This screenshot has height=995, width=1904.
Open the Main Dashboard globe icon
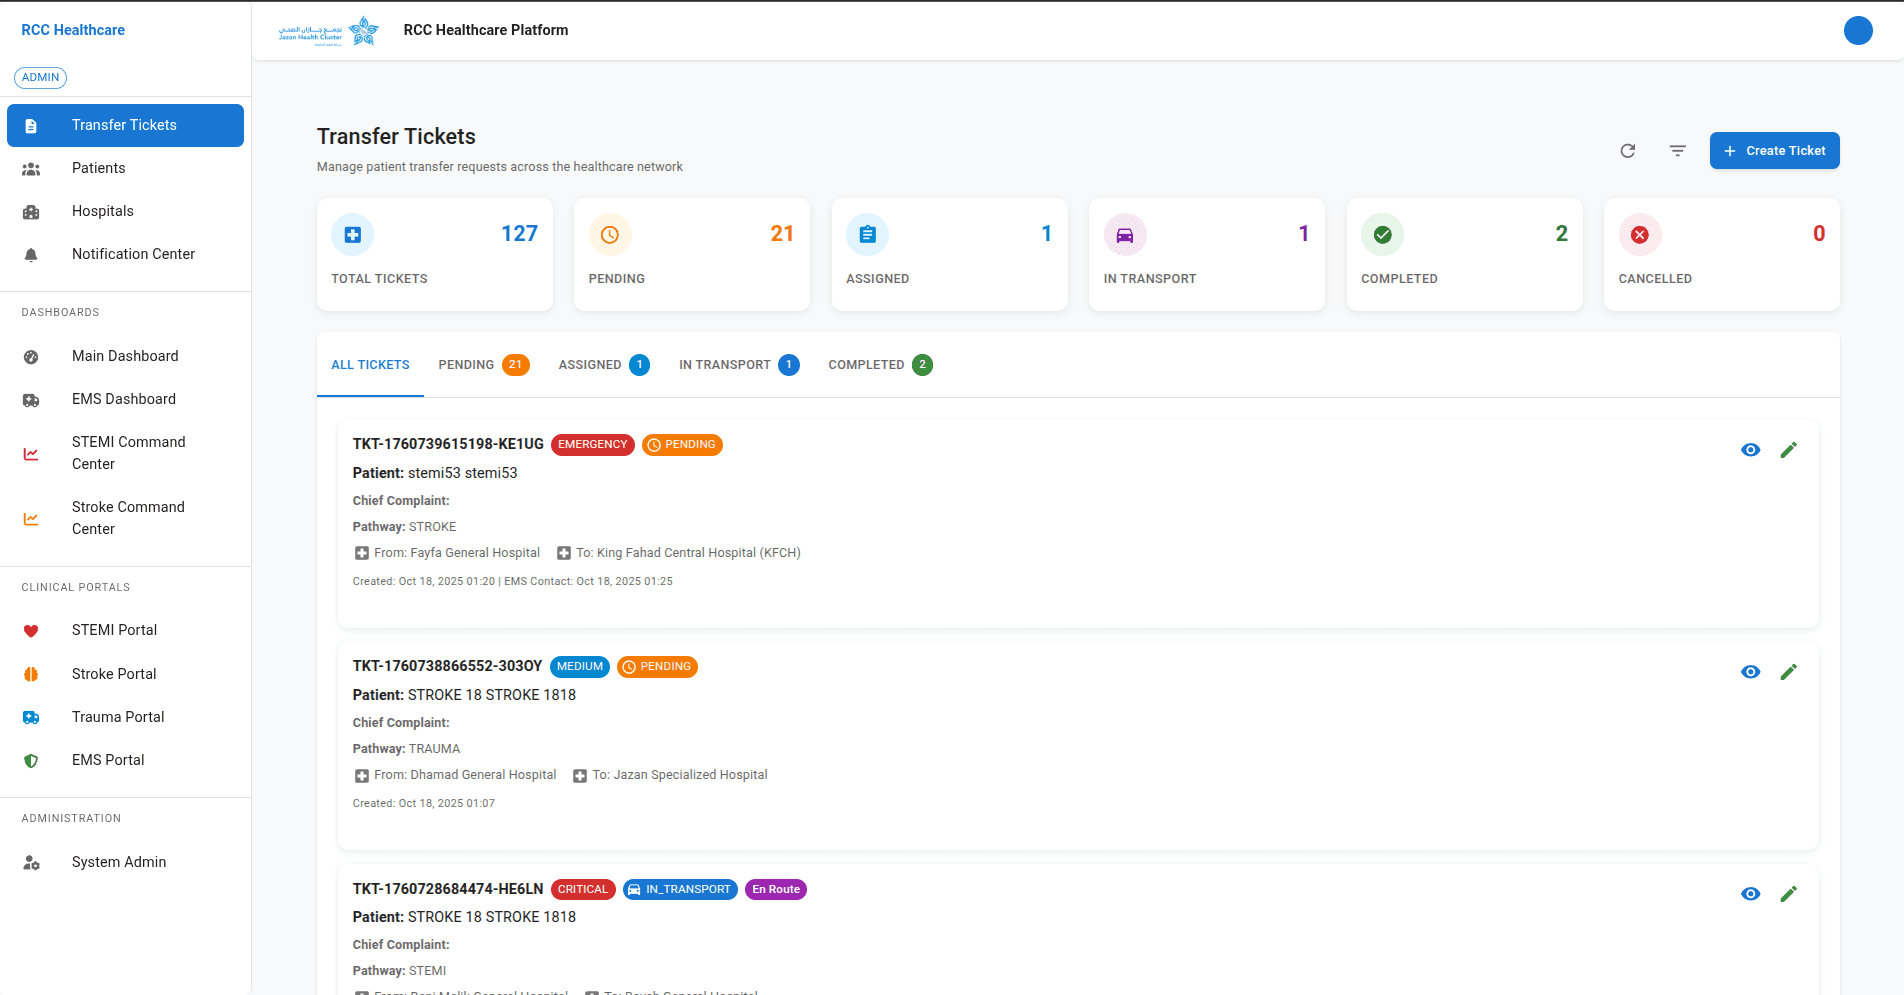coord(31,356)
